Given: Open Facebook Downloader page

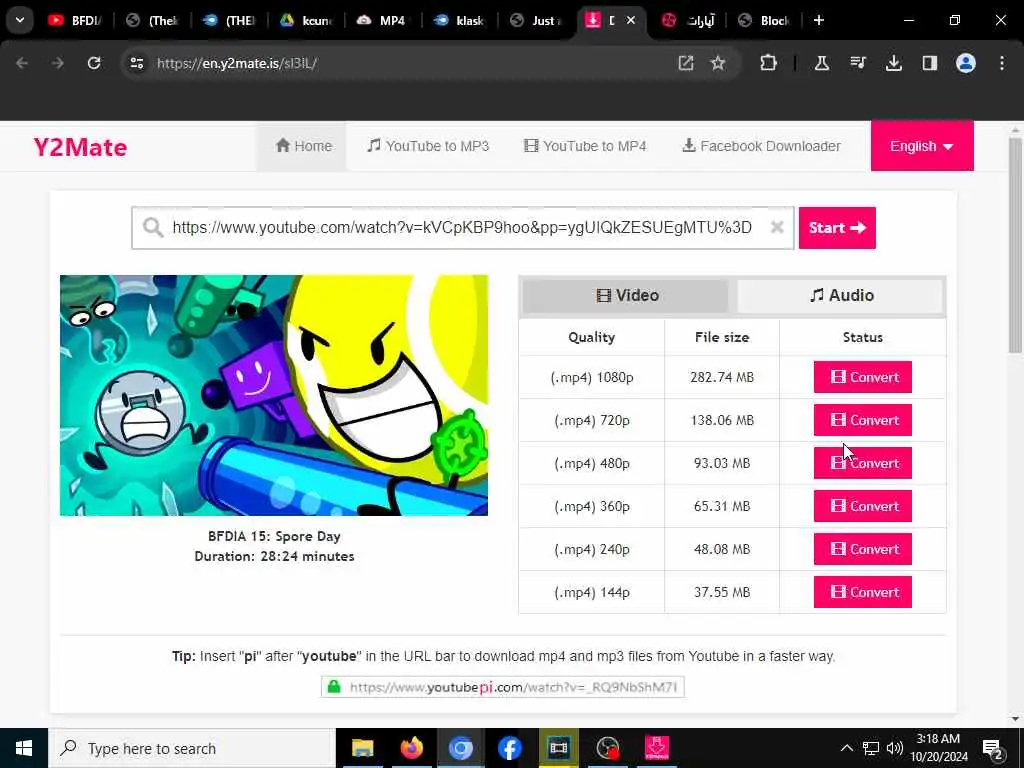Looking at the screenshot, I should pyautogui.click(x=761, y=146).
